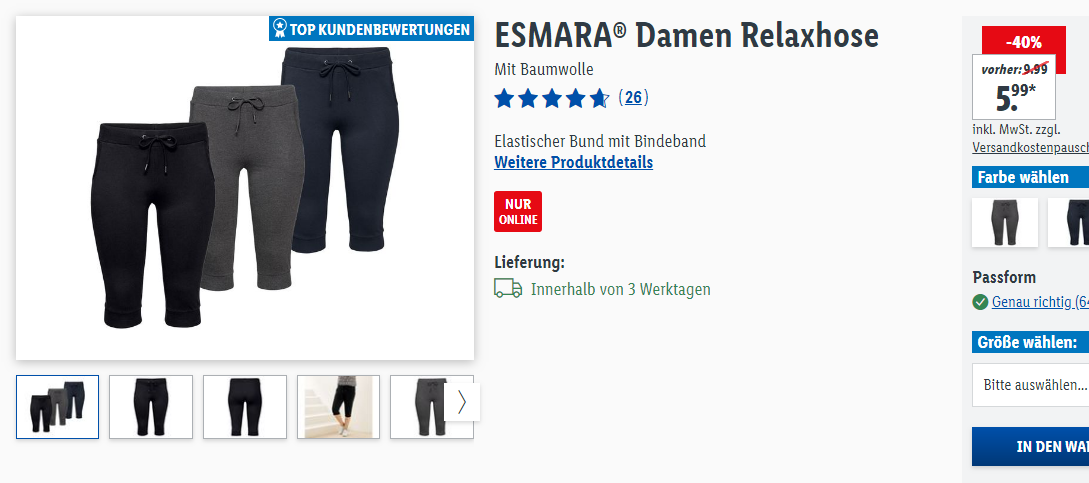Click the -40% discount label
The image size is (1089, 483).
(x=1024, y=42)
